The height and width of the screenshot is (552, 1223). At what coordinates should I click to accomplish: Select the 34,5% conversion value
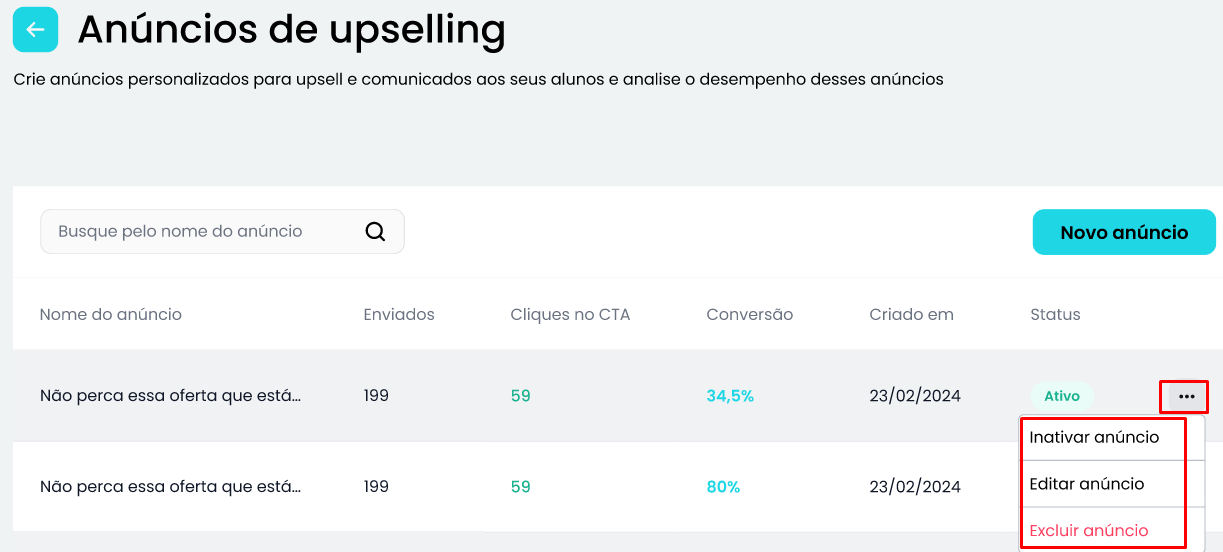tap(730, 396)
